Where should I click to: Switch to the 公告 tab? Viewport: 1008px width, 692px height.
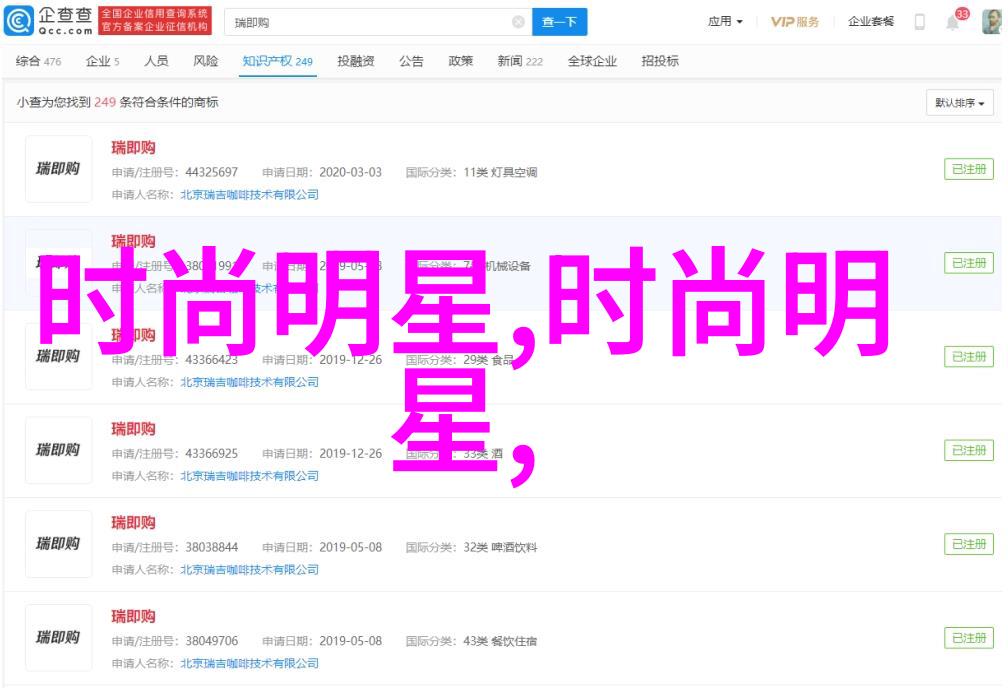(x=411, y=61)
